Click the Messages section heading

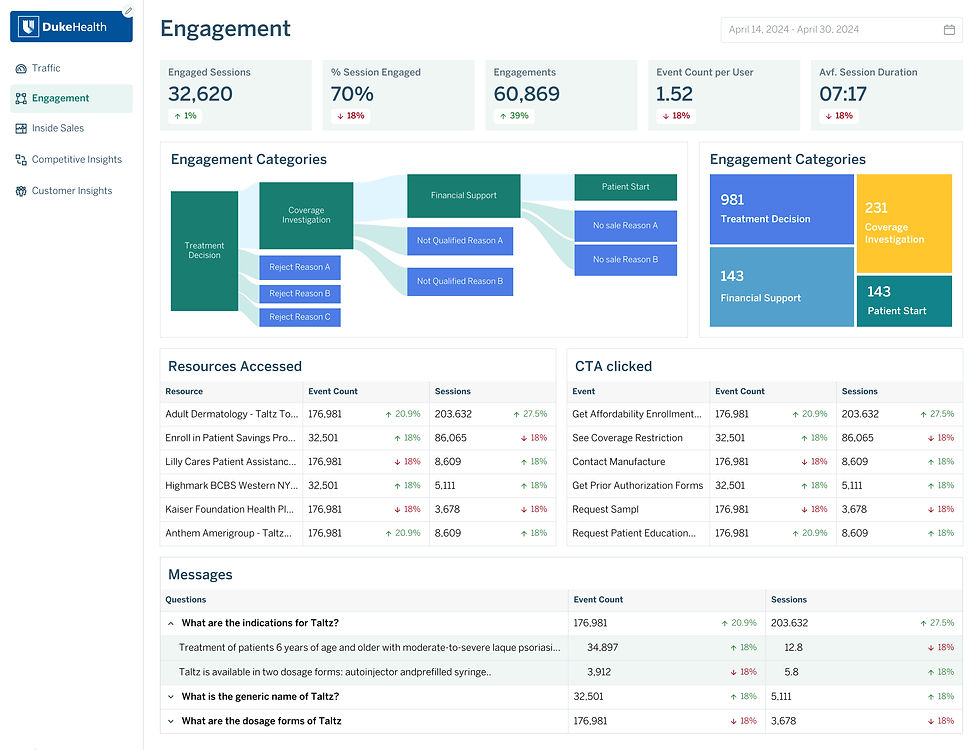pyautogui.click(x=200, y=575)
